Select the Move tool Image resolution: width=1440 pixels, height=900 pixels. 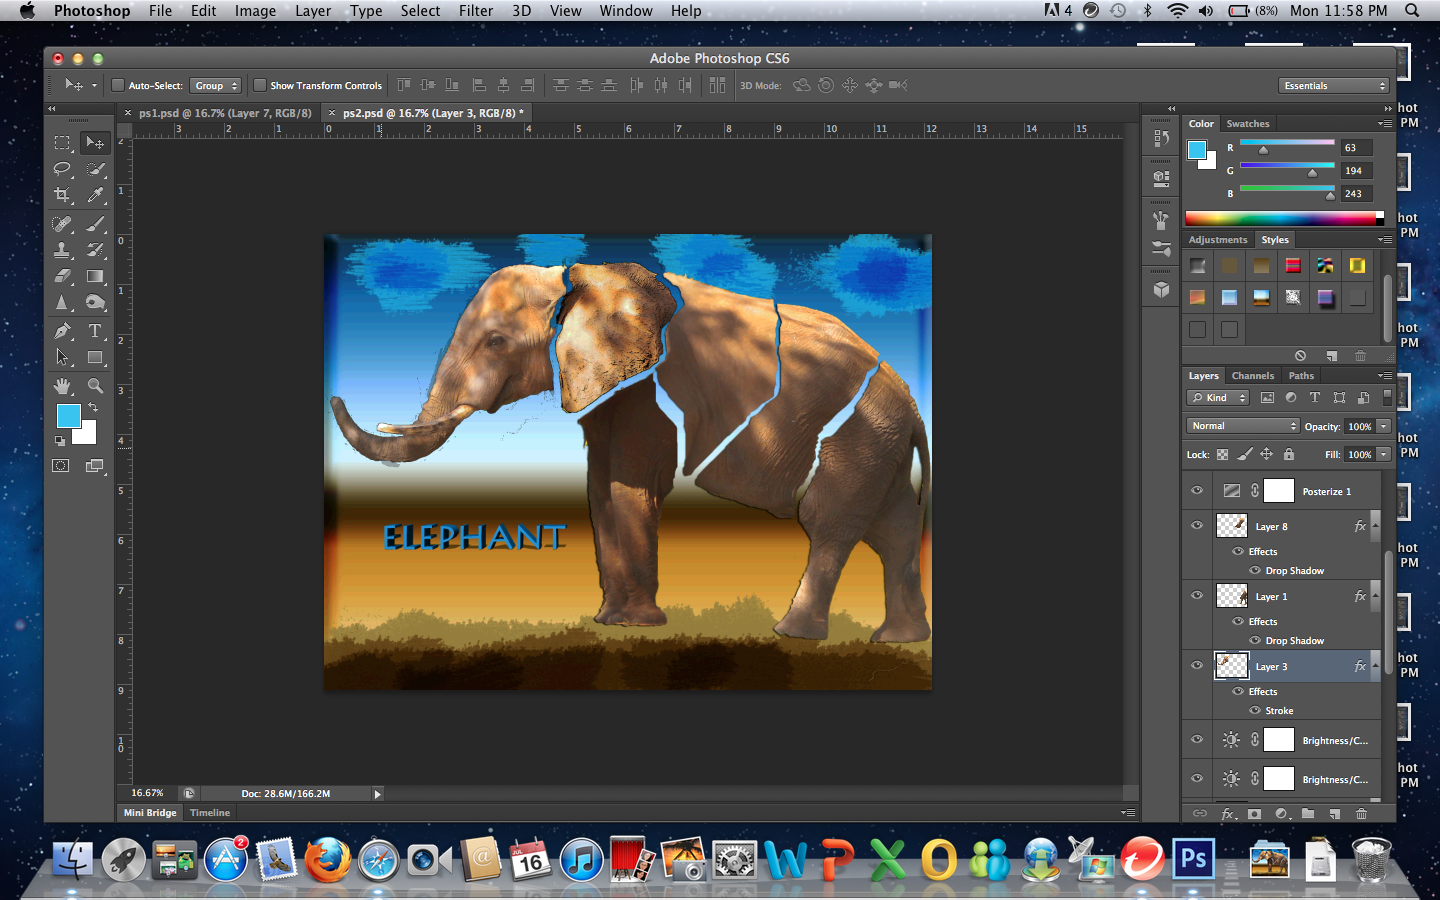95,143
